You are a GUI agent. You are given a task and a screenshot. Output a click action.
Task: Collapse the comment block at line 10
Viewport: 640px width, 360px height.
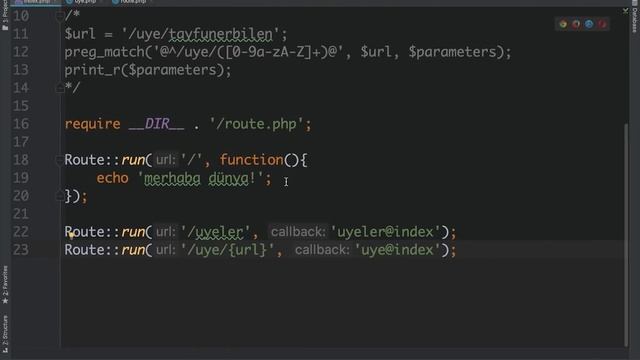click(x=60, y=16)
